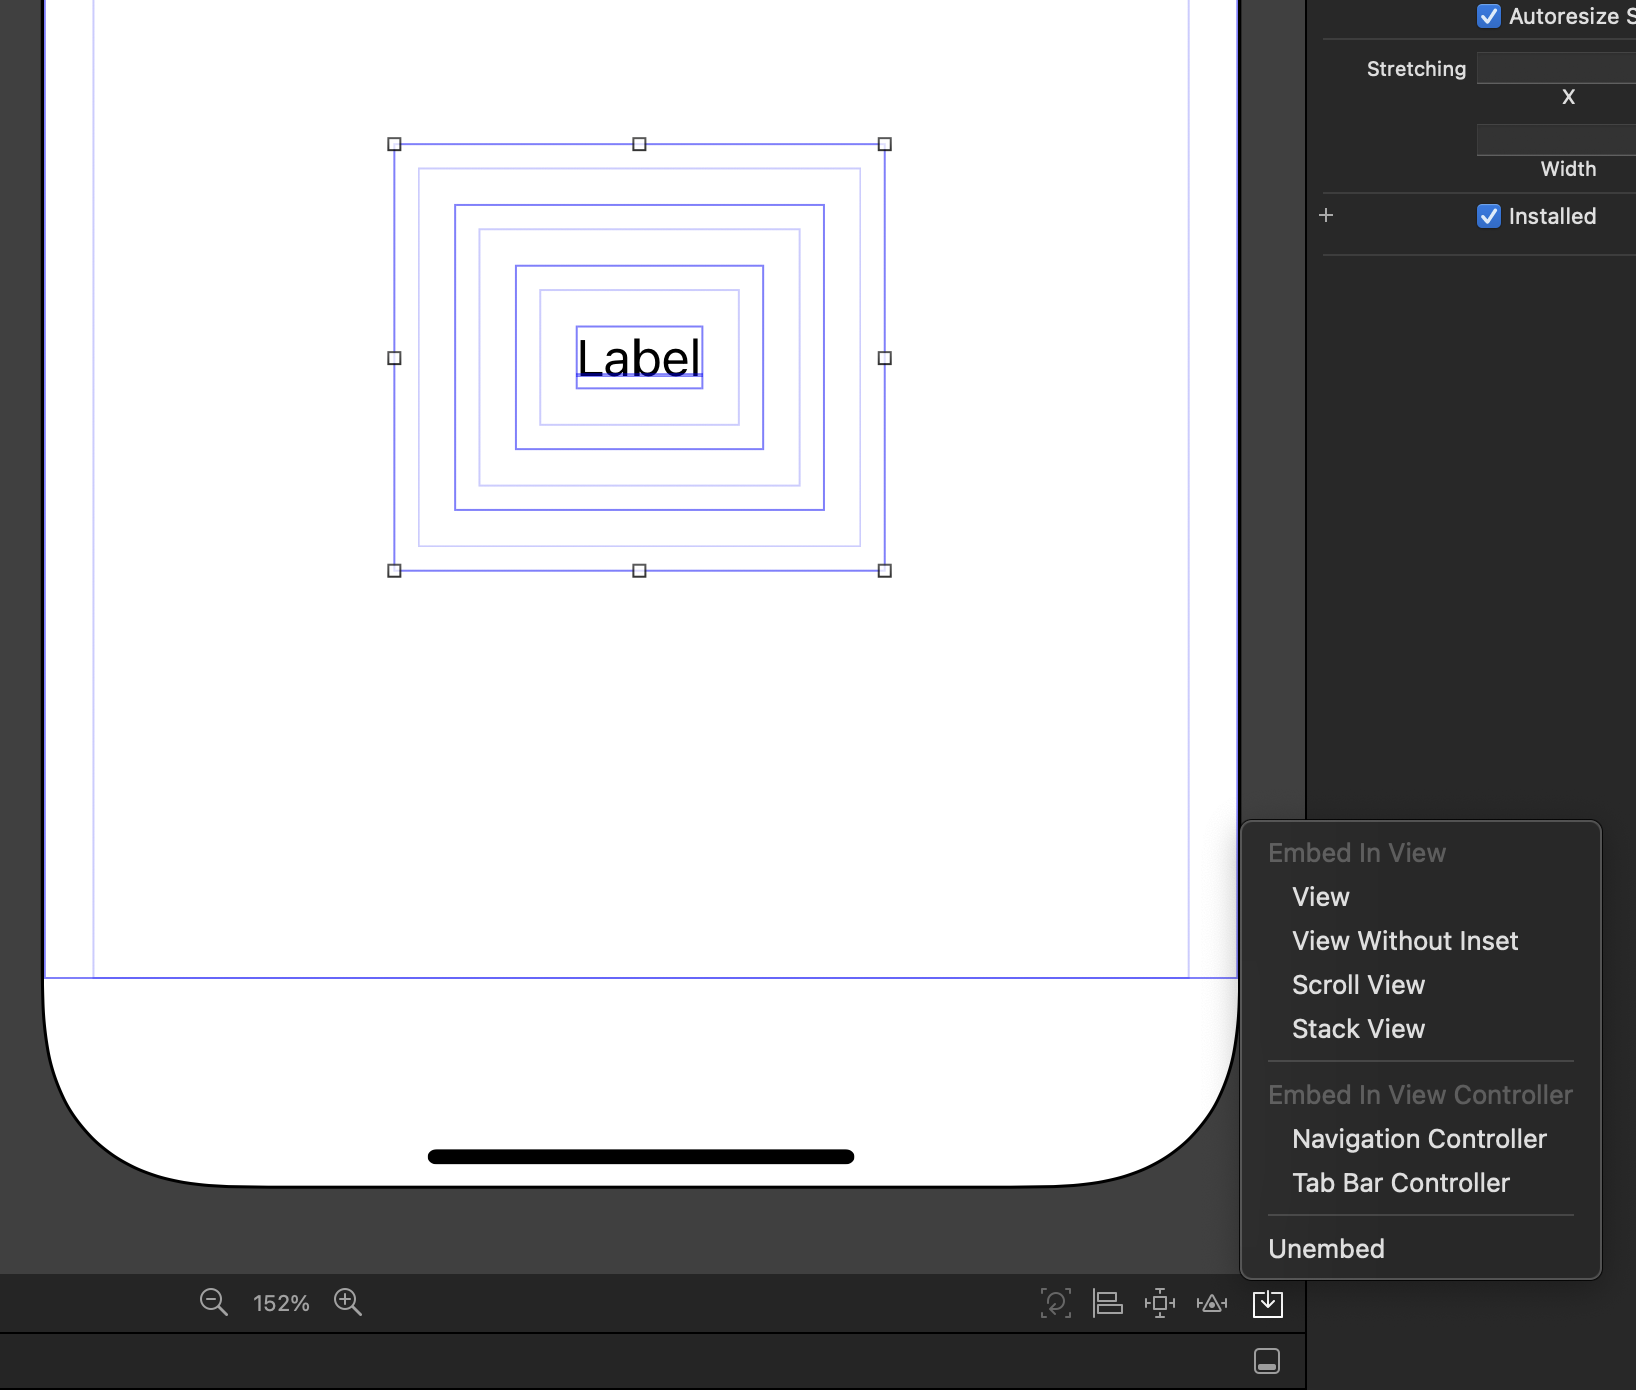Image resolution: width=1636 pixels, height=1390 pixels.
Task: Select View Without Inset menu option
Action: (1404, 941)
